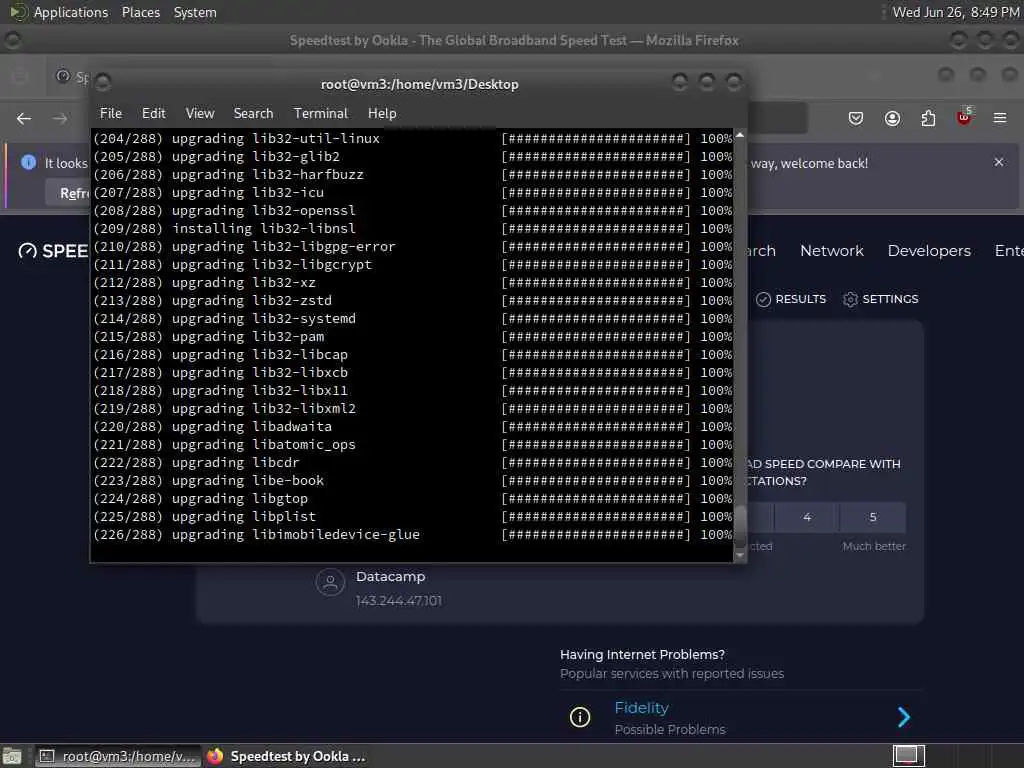Open the Firefox account icon
The image size is (1024, 768).
coord(892,118)
